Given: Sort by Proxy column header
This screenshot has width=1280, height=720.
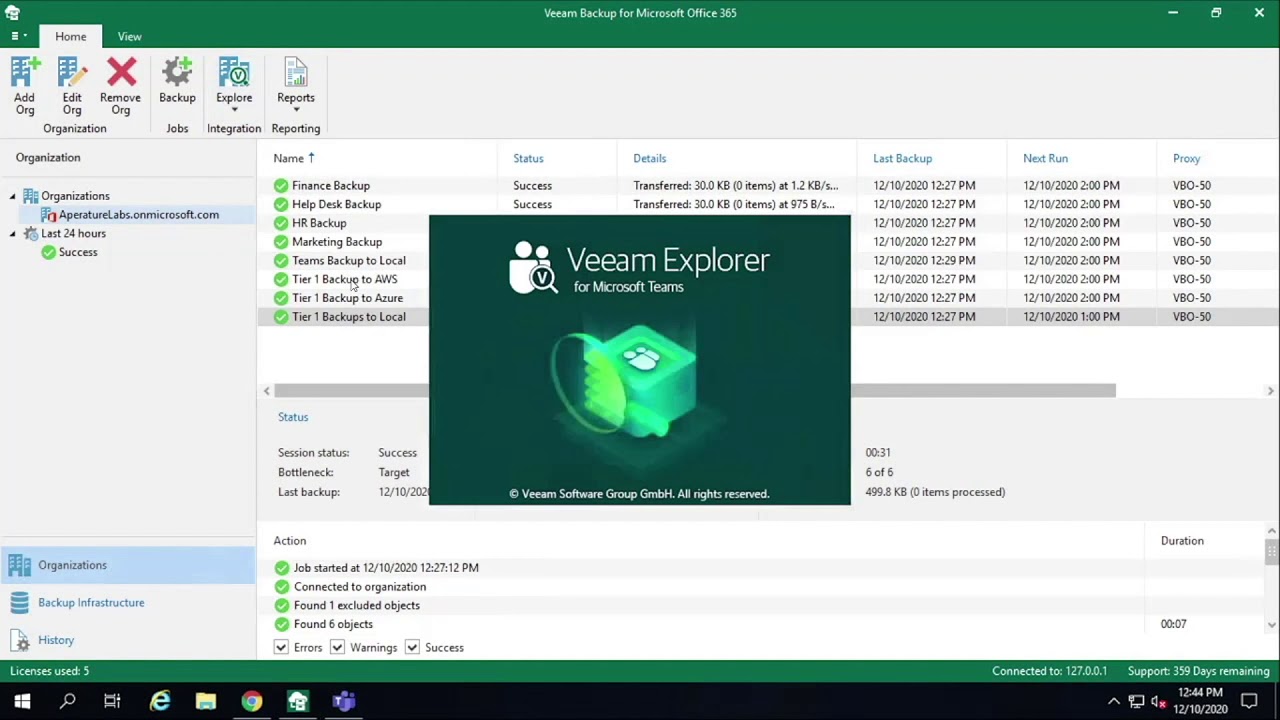Looking at the screenshot, I should (x=1186, y=158).
